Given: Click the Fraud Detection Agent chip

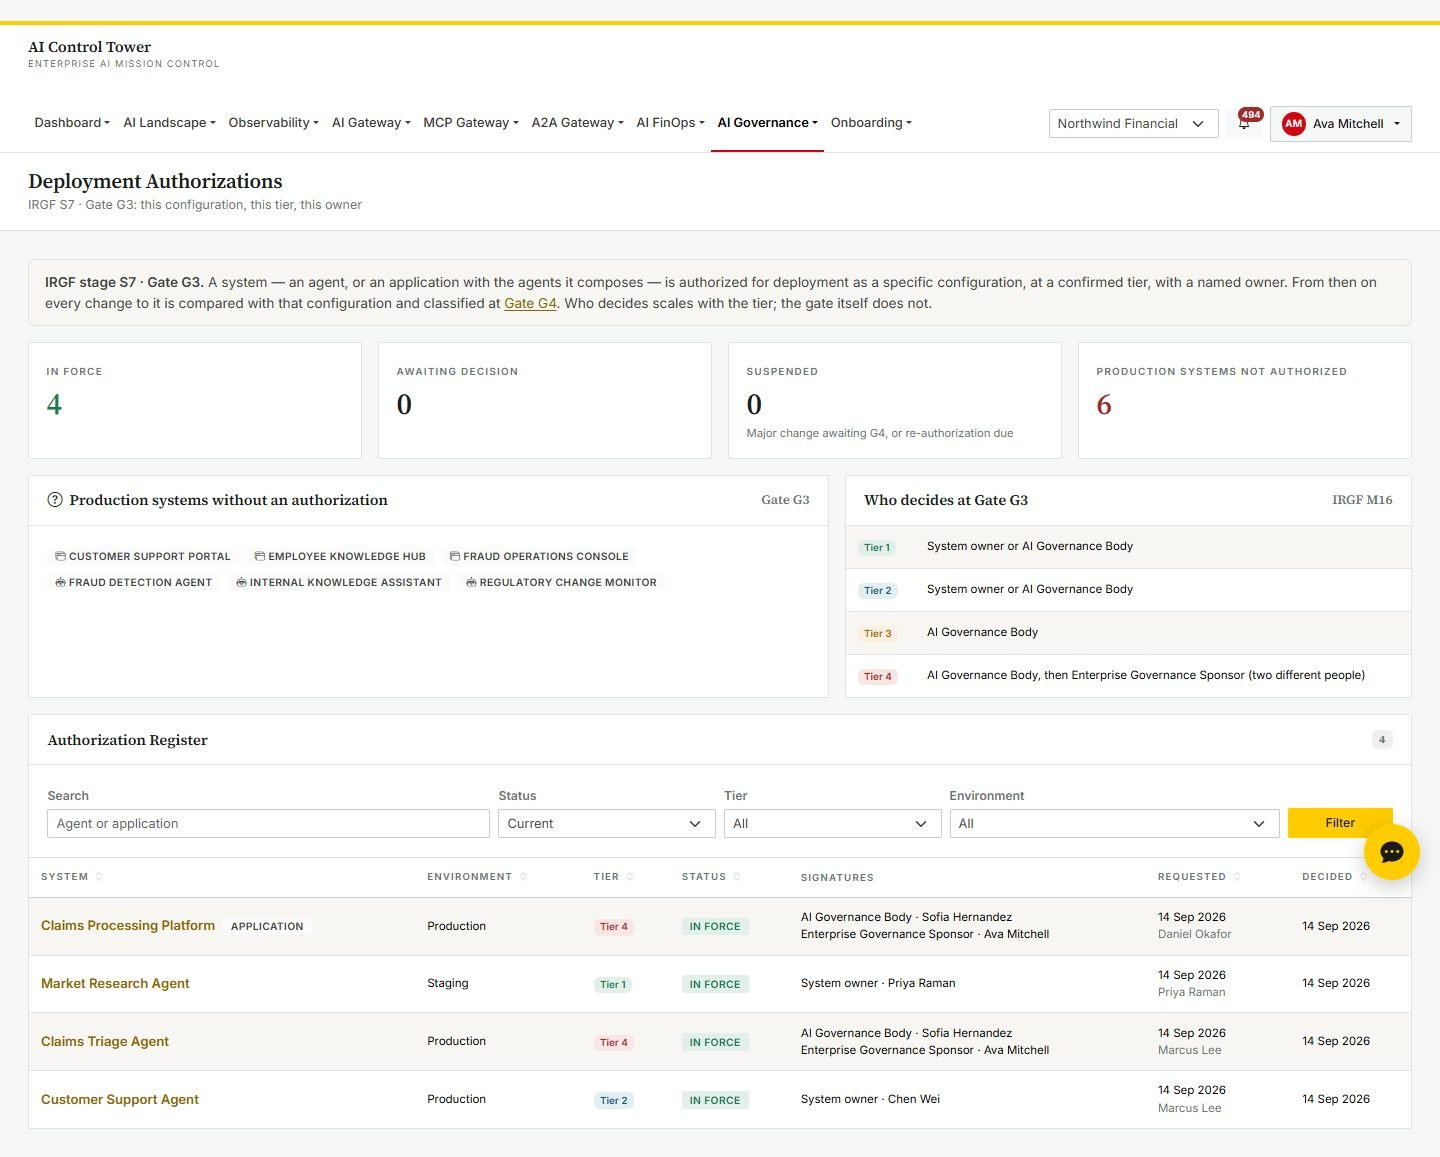Looking at the screenshot, I should click(133, 582).
